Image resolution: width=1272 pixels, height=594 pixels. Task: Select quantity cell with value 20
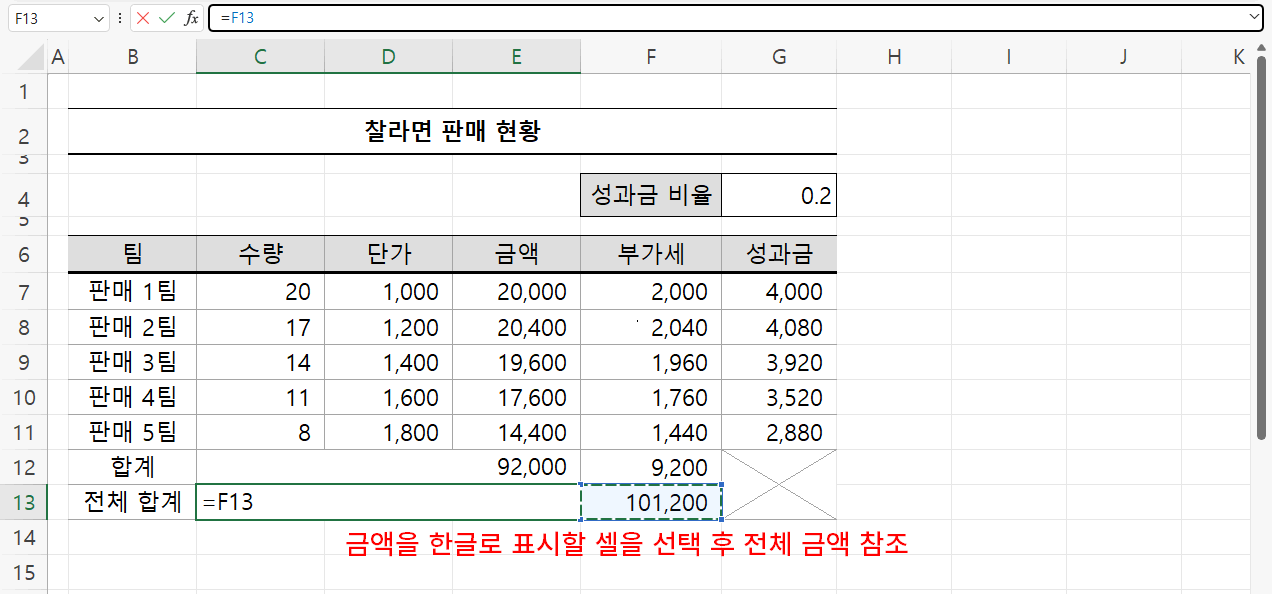pyautogui.click(x=260, y=291)
